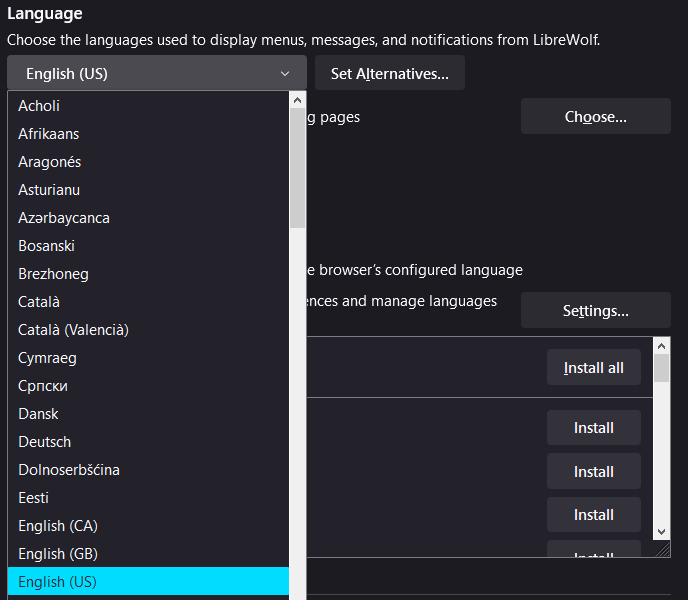The width and height of the screenshot is (688, 600).
Task: Click the chevron on the English (US) dropdown
Action: [285, 74]
